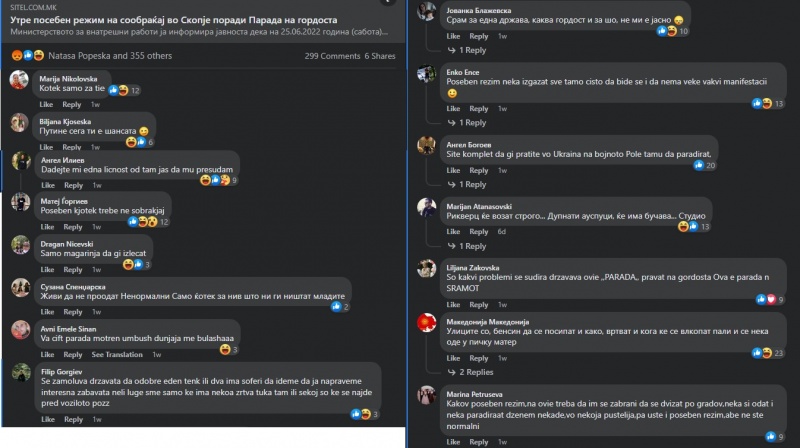Open Dragan Nicevski's avatar
The image size is (800, 448).
click(x=20, y=245)
